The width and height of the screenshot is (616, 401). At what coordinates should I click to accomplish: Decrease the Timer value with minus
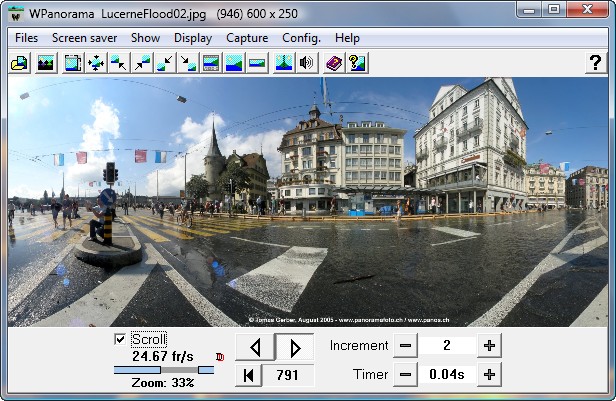tap(405, 375)
